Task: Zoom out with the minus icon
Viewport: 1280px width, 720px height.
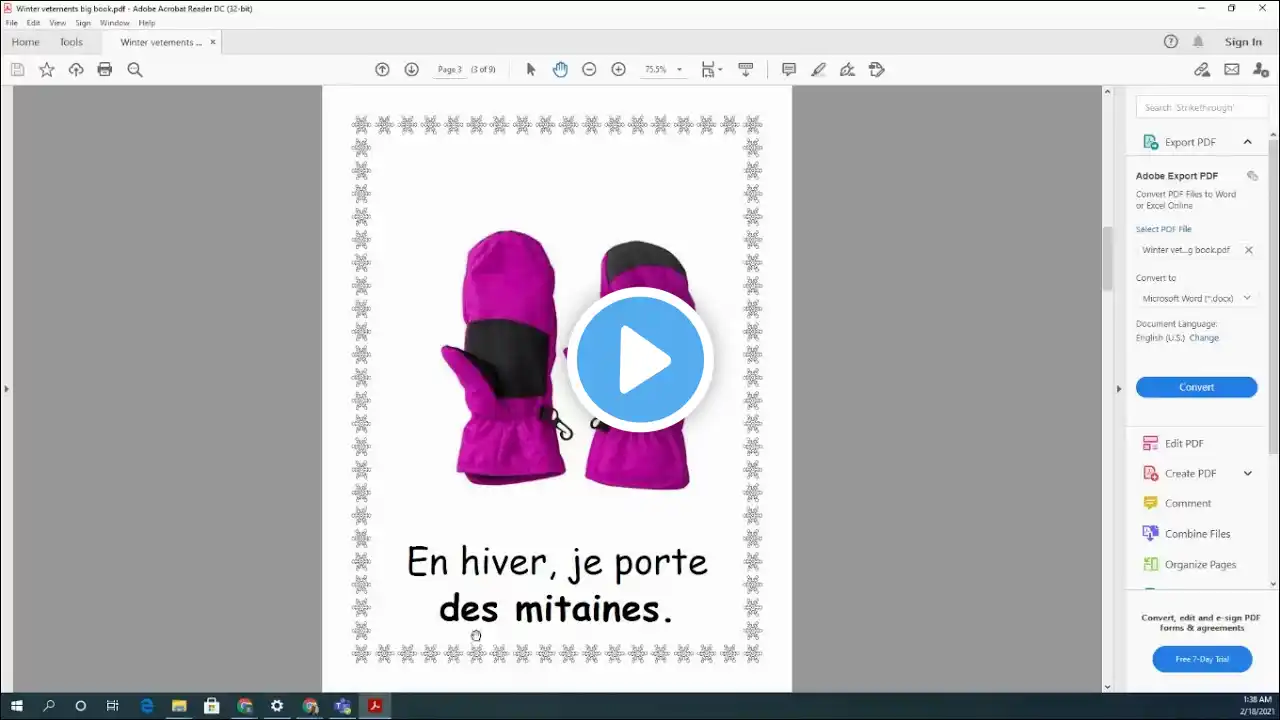Action: click(x=589, y=69)
